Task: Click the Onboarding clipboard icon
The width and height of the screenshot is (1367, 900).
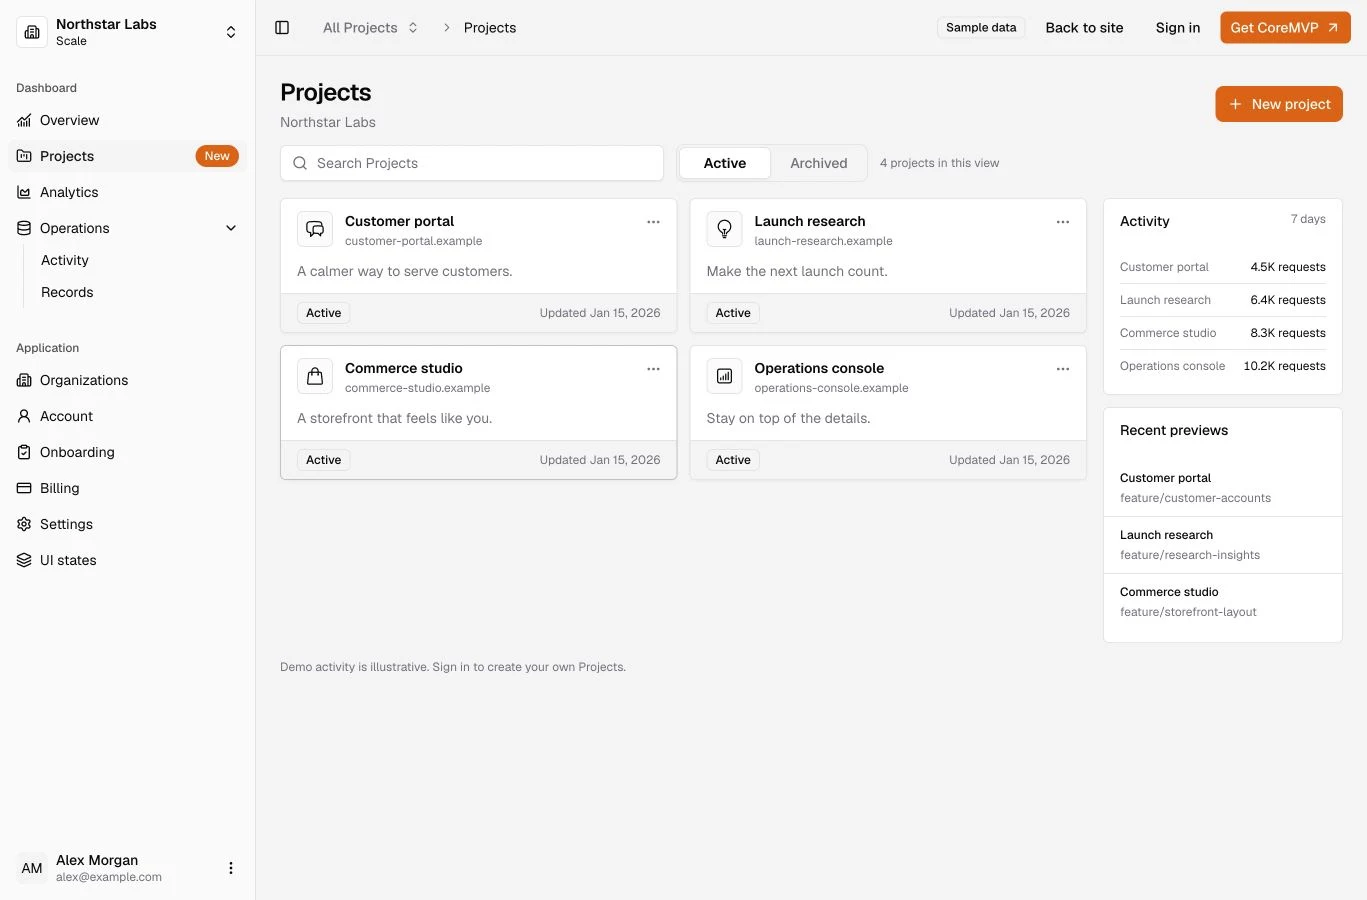Action: click(x=24, y=452)
